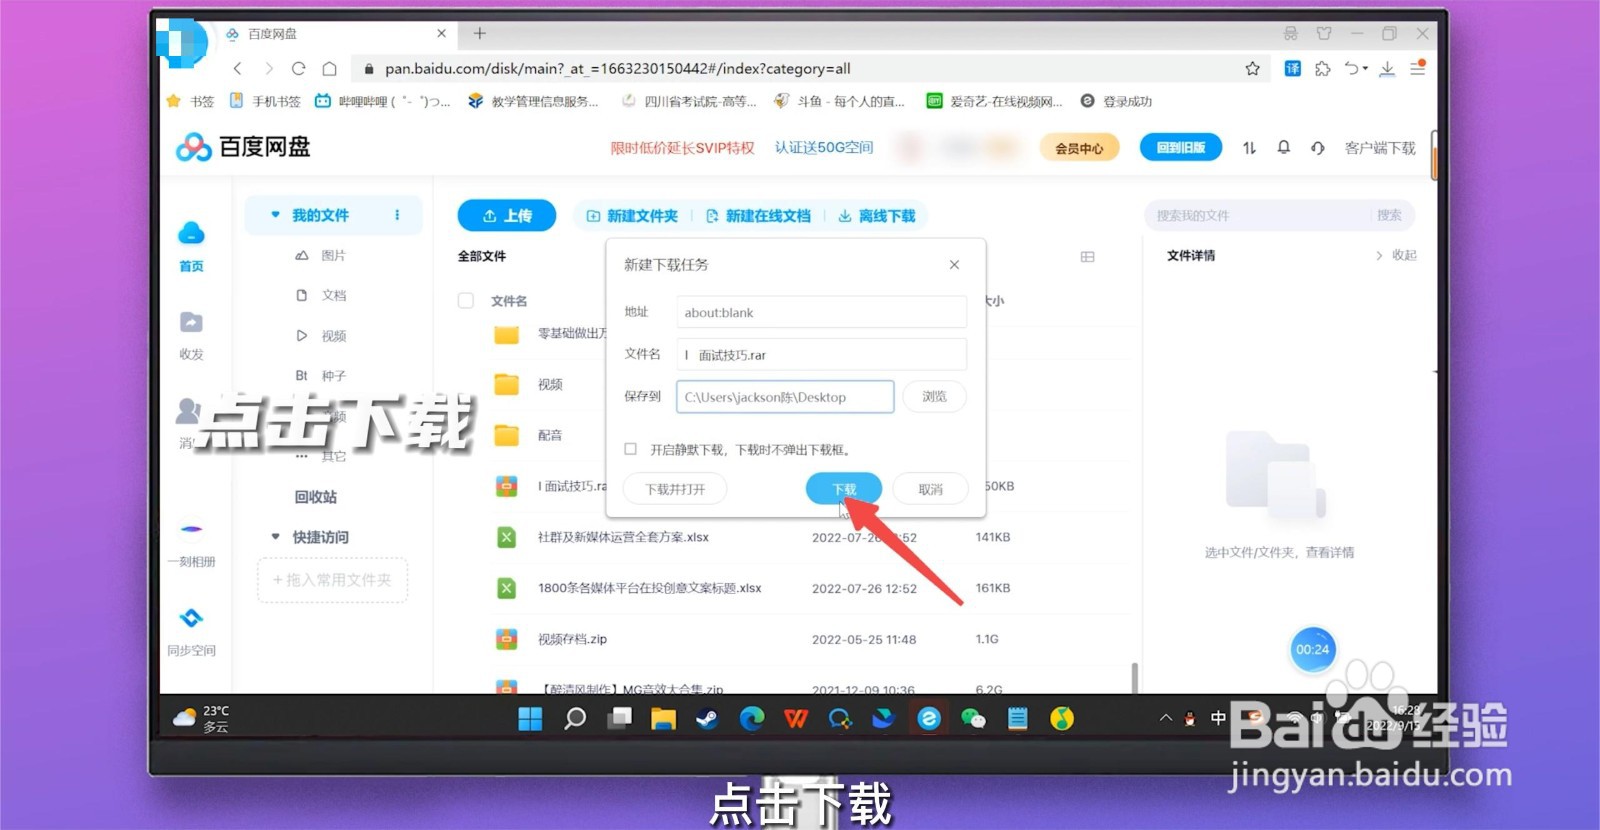Image resolution: width=1600 pixels, height=830 pixels.
Task: Collapse the 我的文件 tree section
Action: pyautogui.click(x=275, y=215)
